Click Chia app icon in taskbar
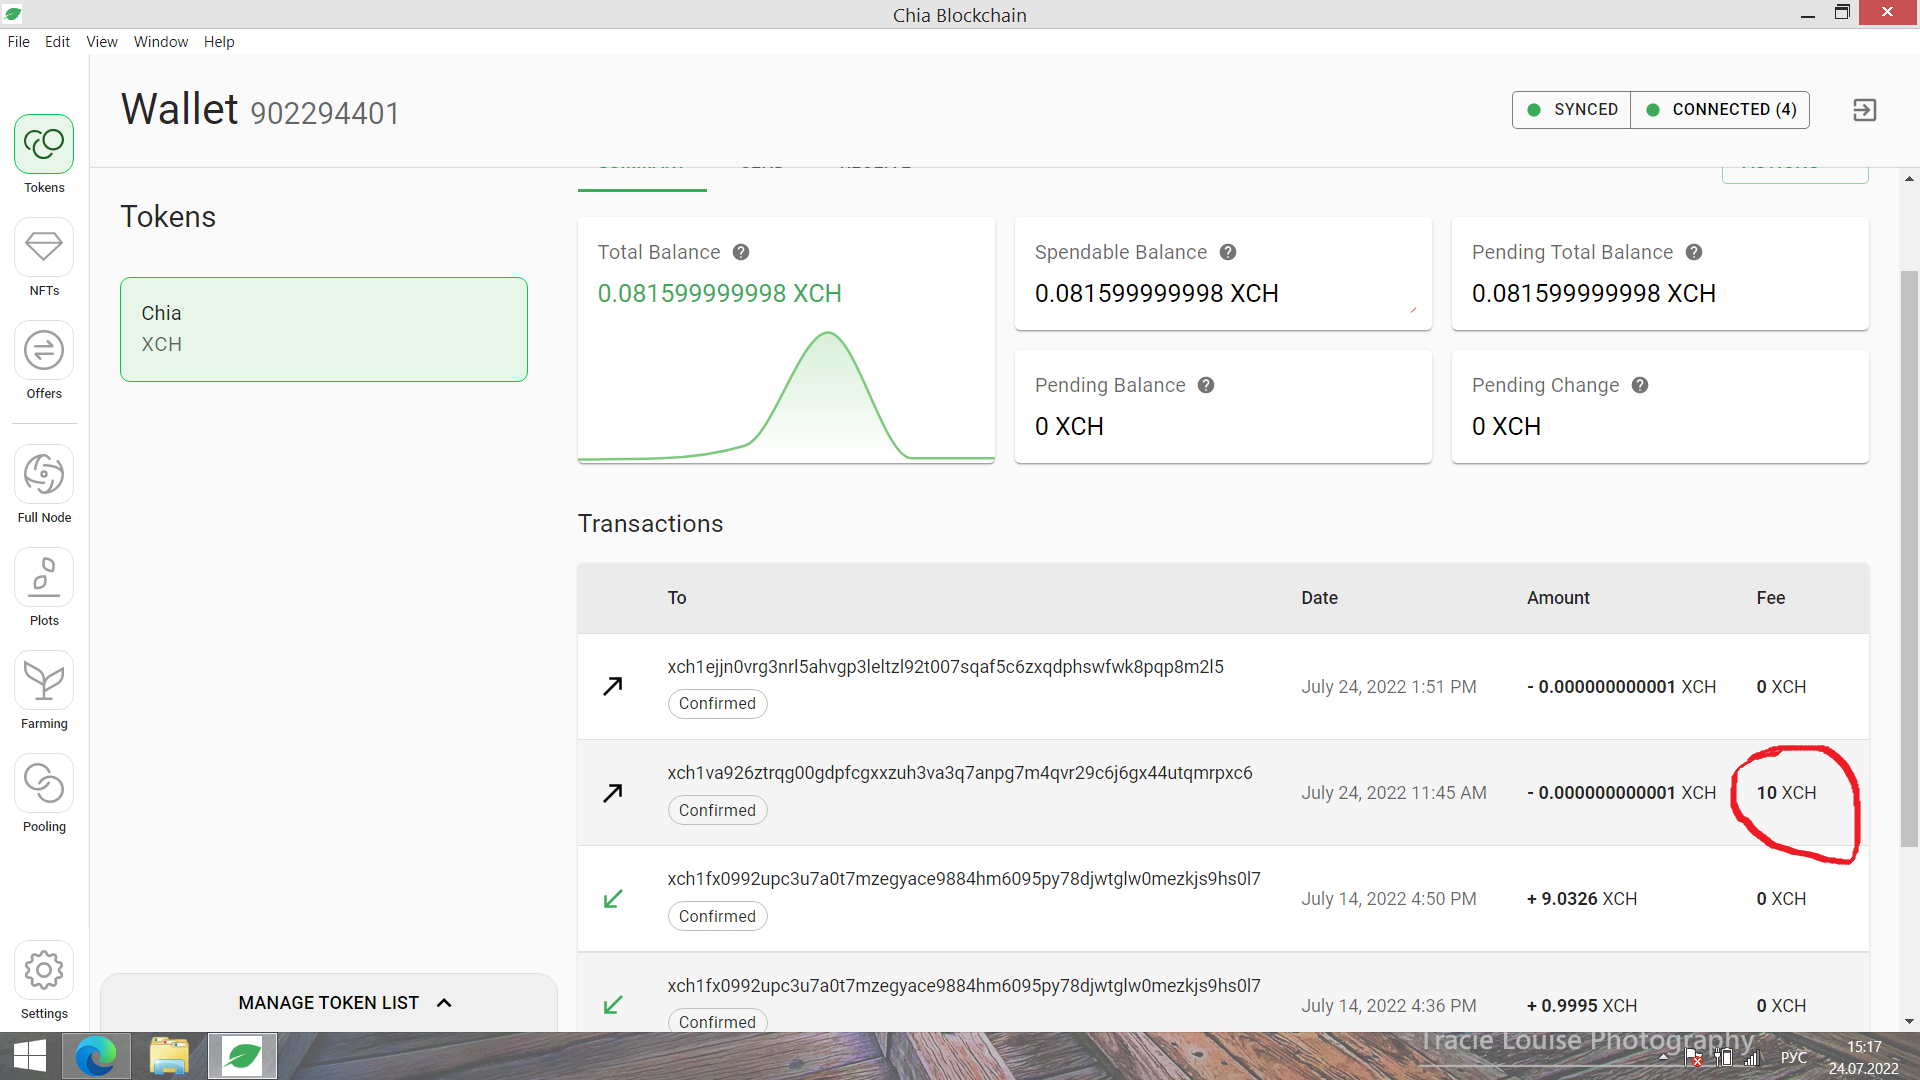Viewport: 1920px width, 1080px height. click(242, 1056)
